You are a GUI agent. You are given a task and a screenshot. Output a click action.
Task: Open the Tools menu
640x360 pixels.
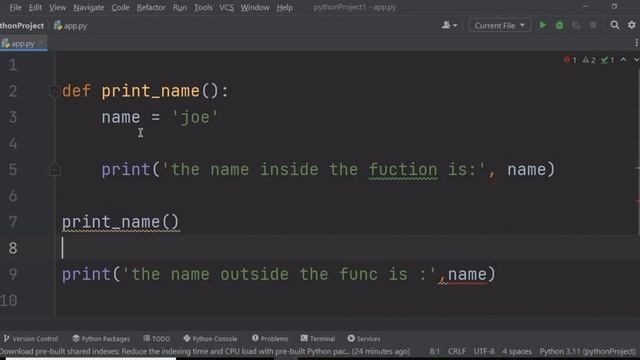point(203,7)
